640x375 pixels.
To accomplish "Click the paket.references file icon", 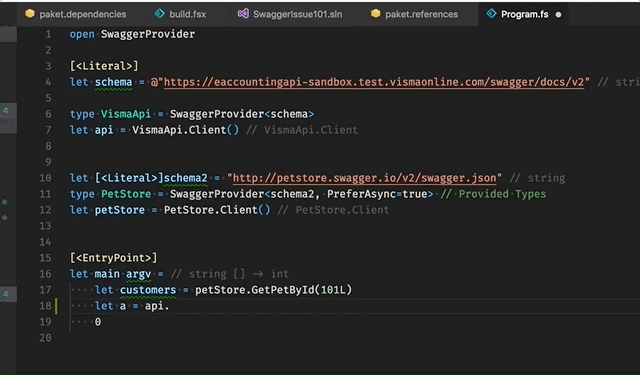I will [376, 14].
